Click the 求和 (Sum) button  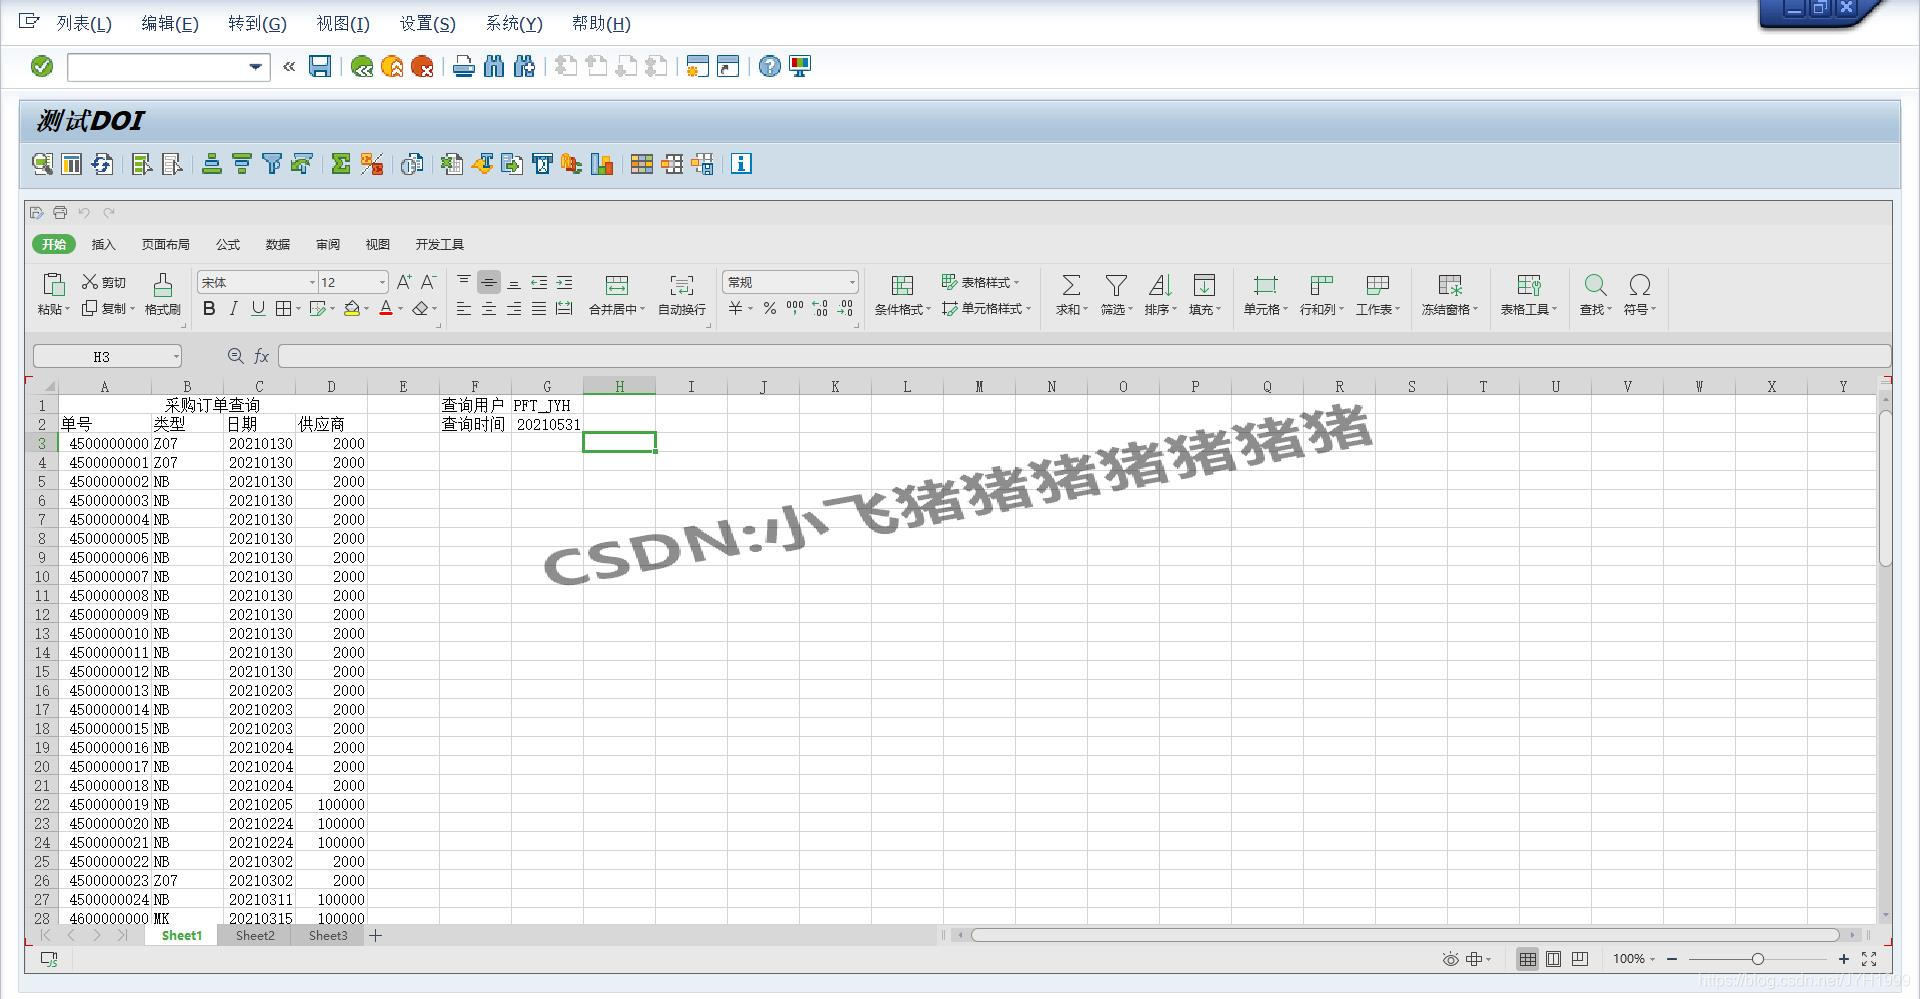[1071, 295]
